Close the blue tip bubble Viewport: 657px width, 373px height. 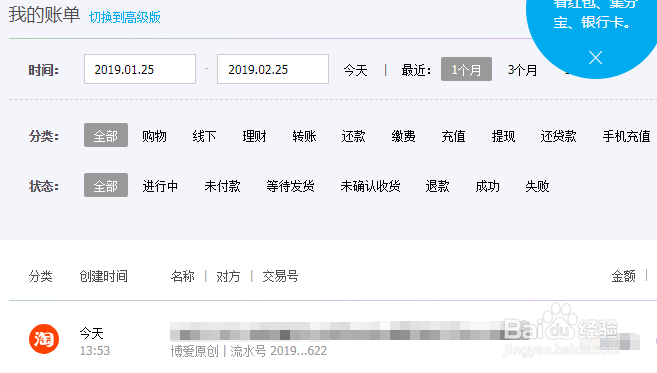(595, 57)
